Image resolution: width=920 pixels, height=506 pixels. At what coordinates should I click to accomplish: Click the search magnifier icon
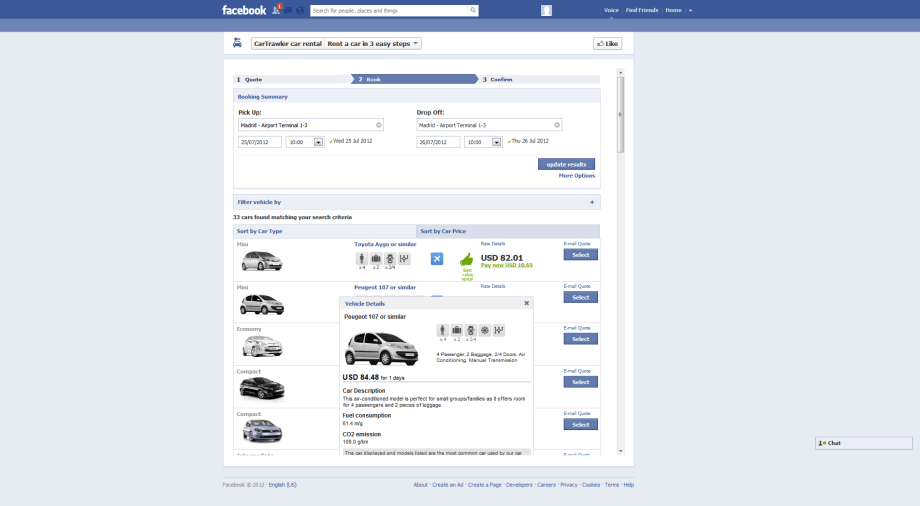[473, 10]
